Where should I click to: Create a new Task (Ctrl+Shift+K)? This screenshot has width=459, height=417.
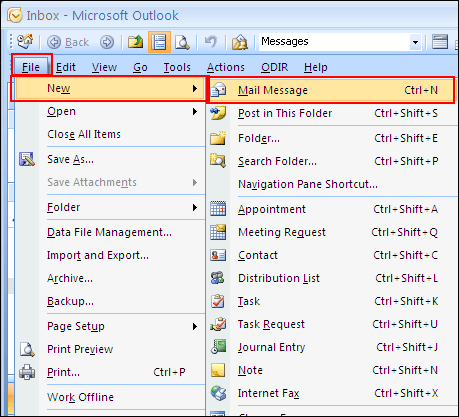coord(332,301)
